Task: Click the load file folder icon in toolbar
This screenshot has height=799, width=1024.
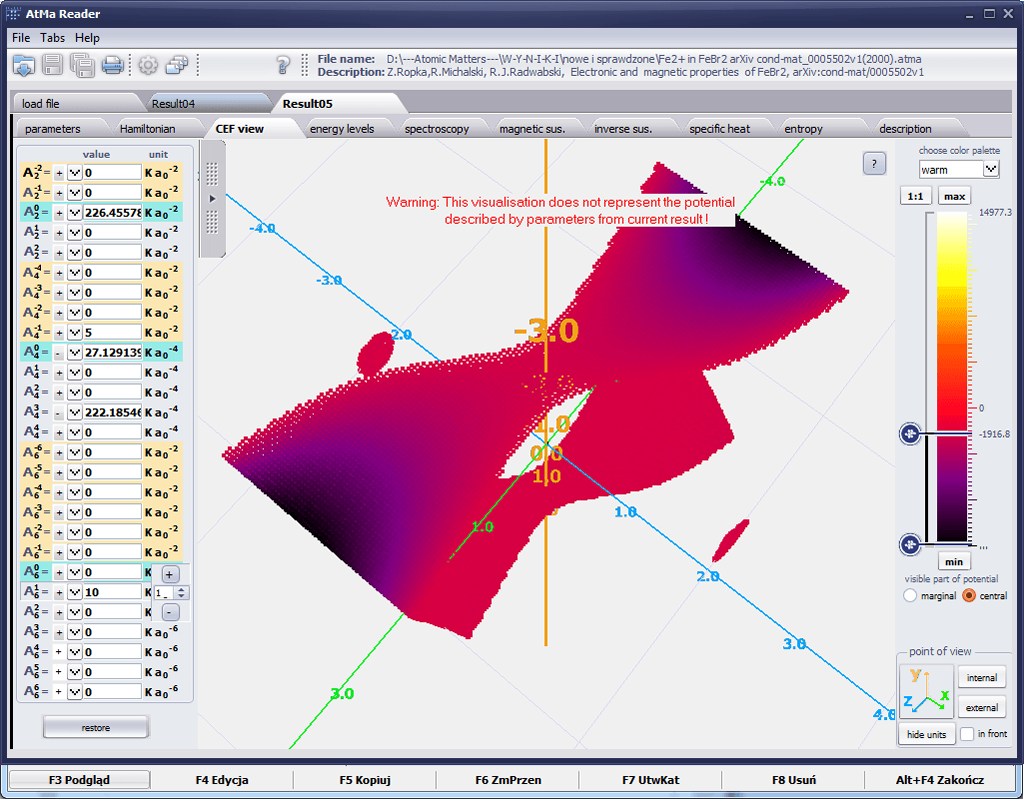Action: (24, 66)
